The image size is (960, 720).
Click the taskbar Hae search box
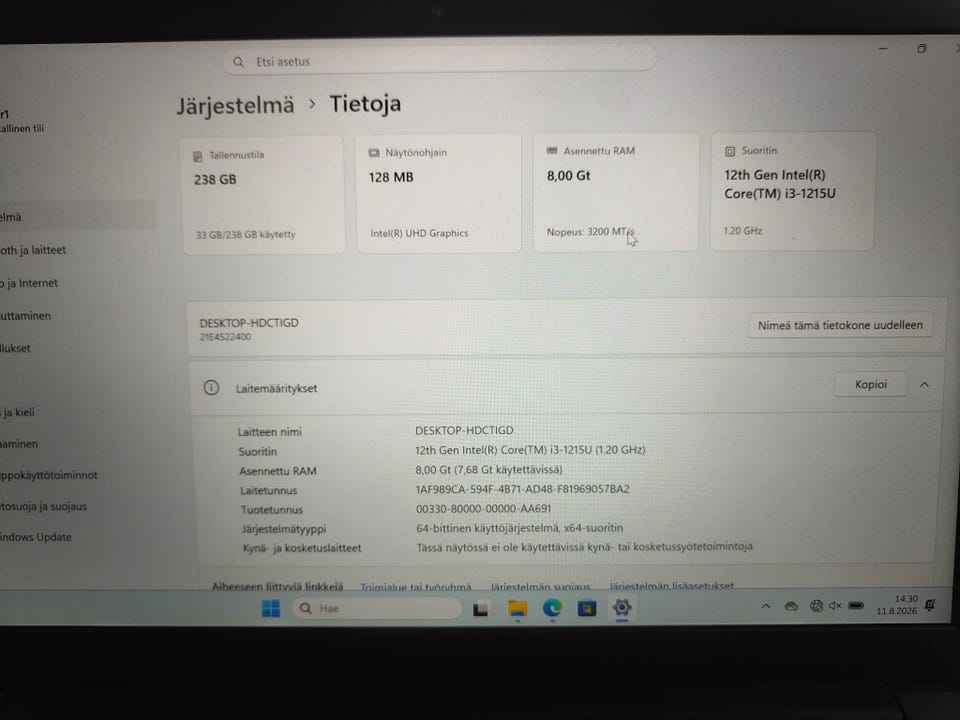tap(377, 608)
